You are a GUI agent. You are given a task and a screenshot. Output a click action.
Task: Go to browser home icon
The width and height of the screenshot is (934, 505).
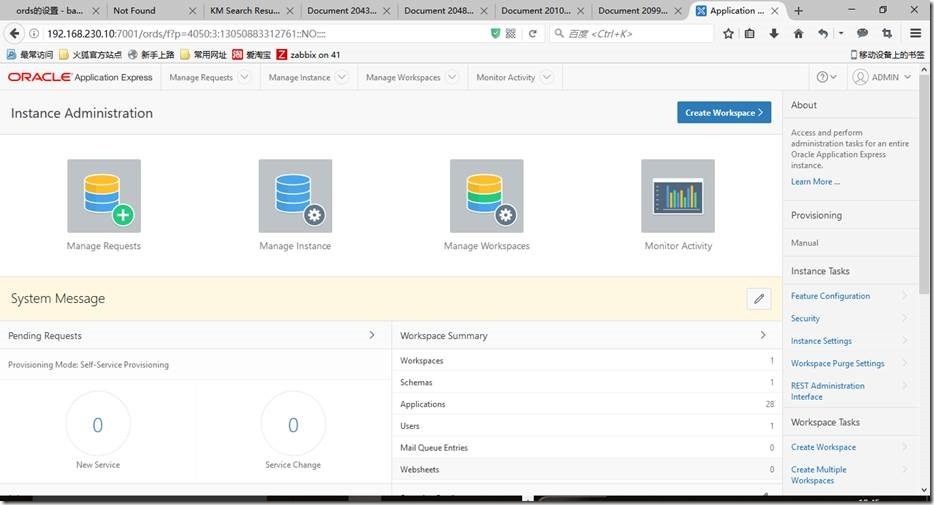coord(798,33)
